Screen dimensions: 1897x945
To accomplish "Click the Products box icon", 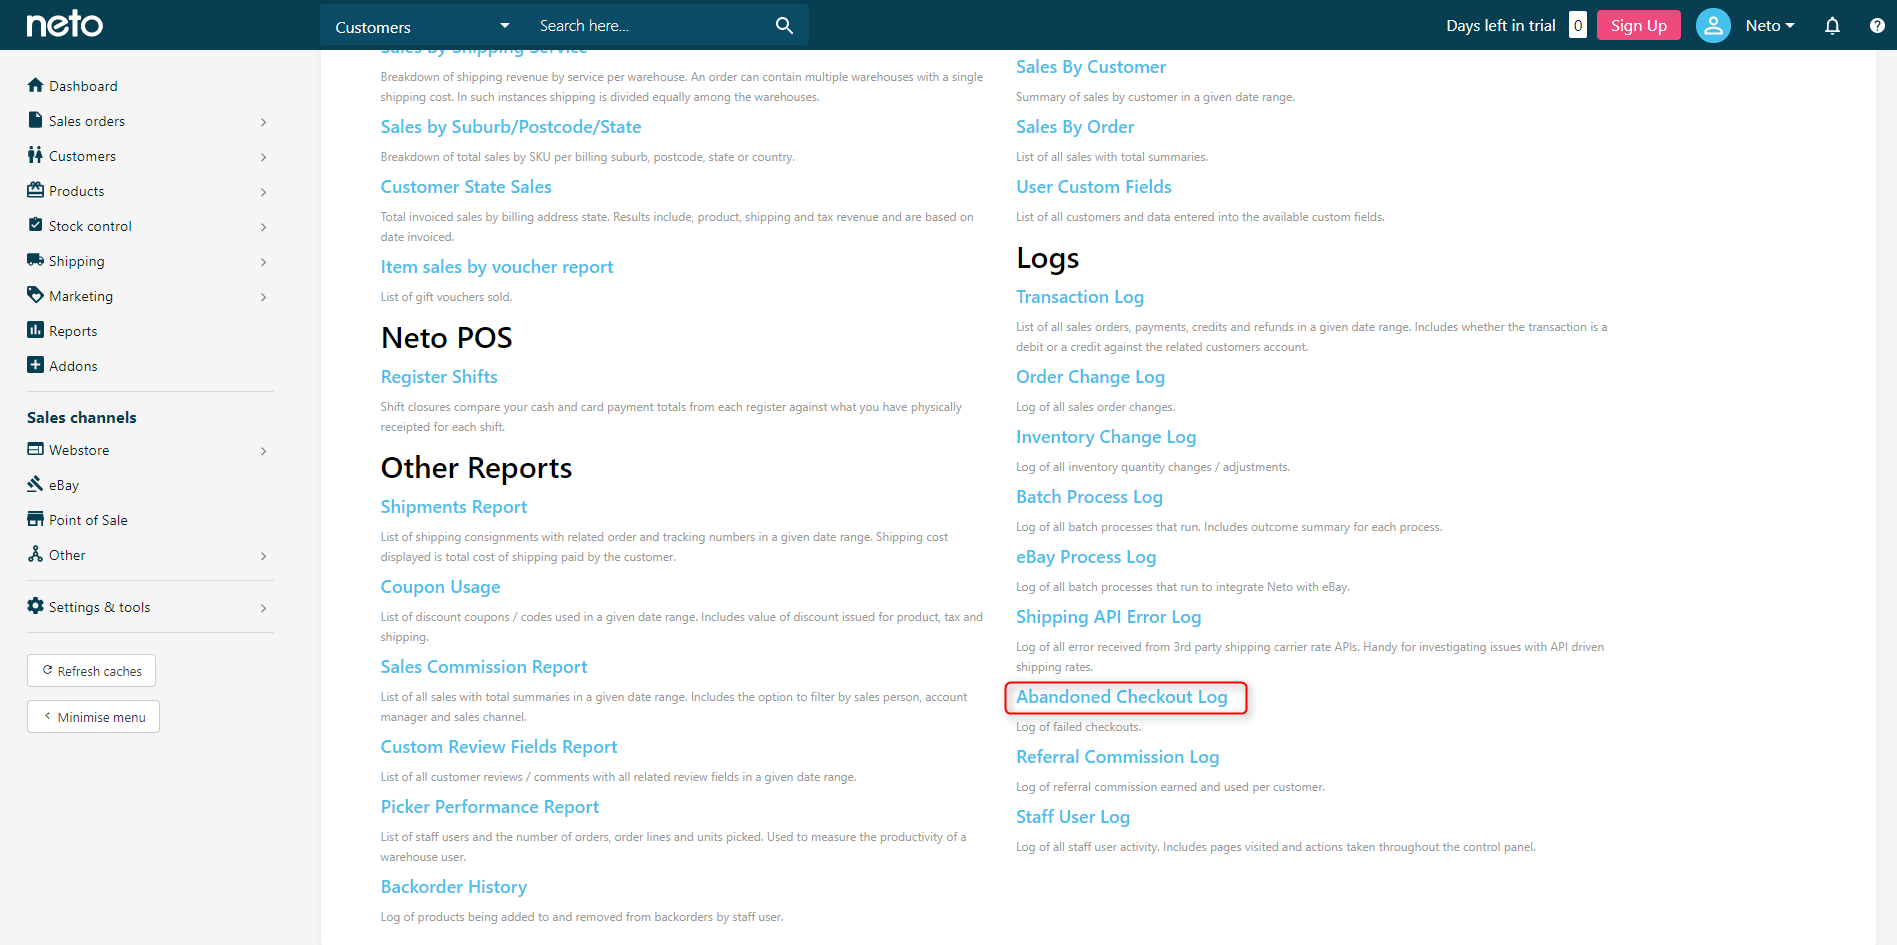I will click(36, 190).
